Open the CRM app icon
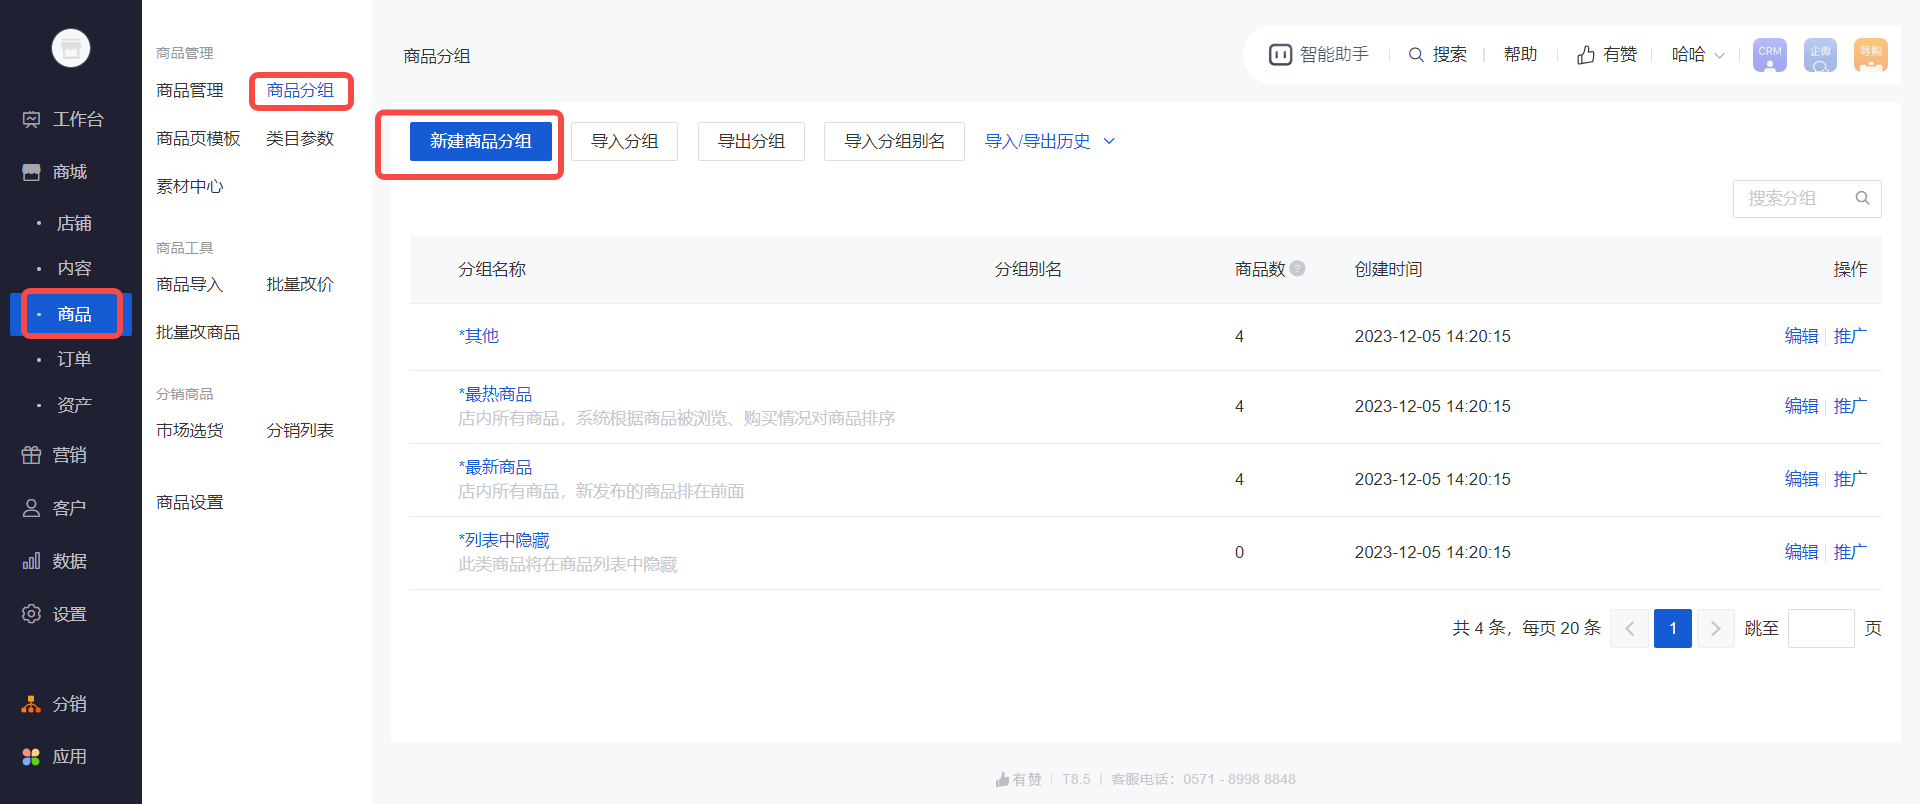1920x804 pixels. point(1769,55)
